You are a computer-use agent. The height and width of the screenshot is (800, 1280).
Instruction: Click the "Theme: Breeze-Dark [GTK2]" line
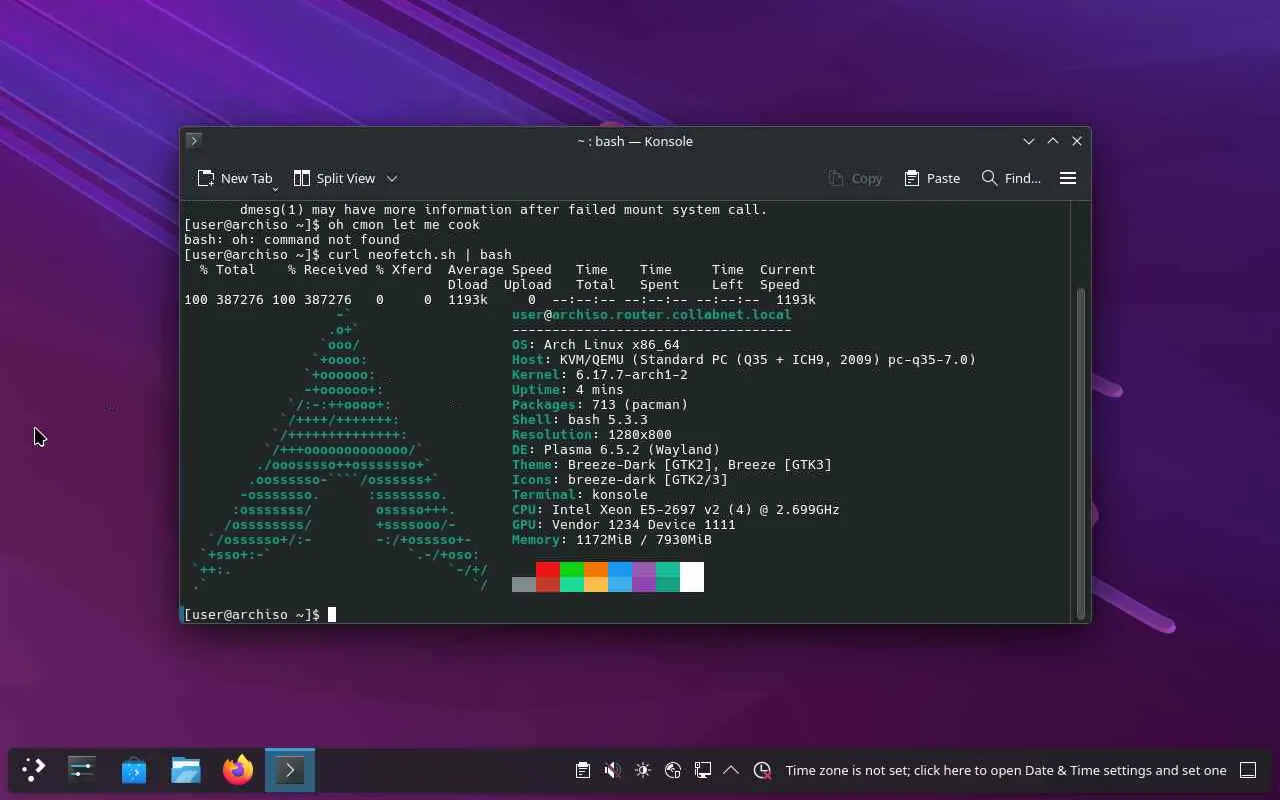tap(672, 465)
